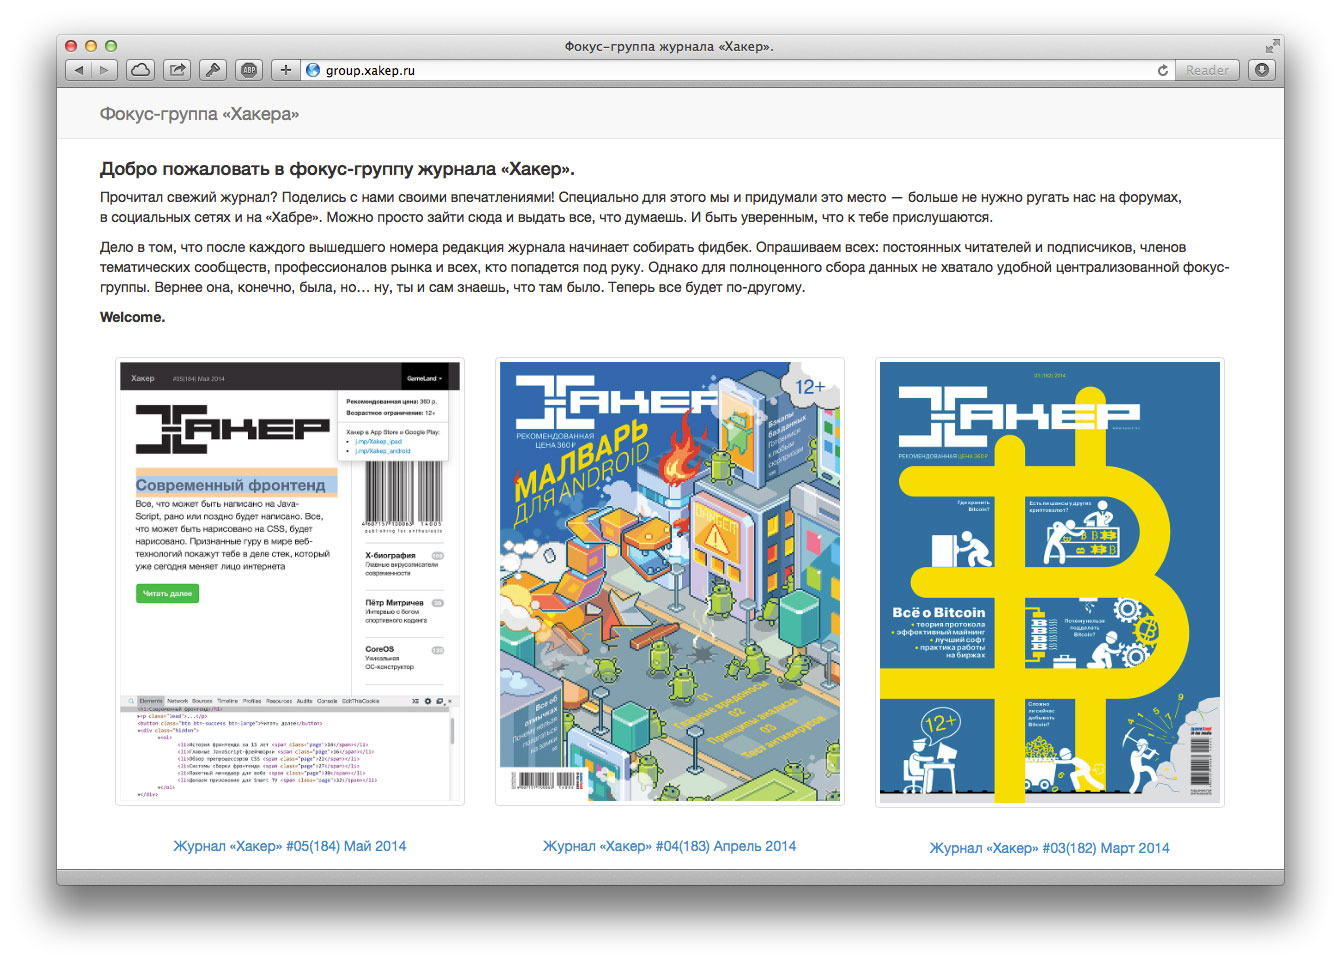Click the group.xakep.ru address field
1341x964 pixels.
coord(738,70)
